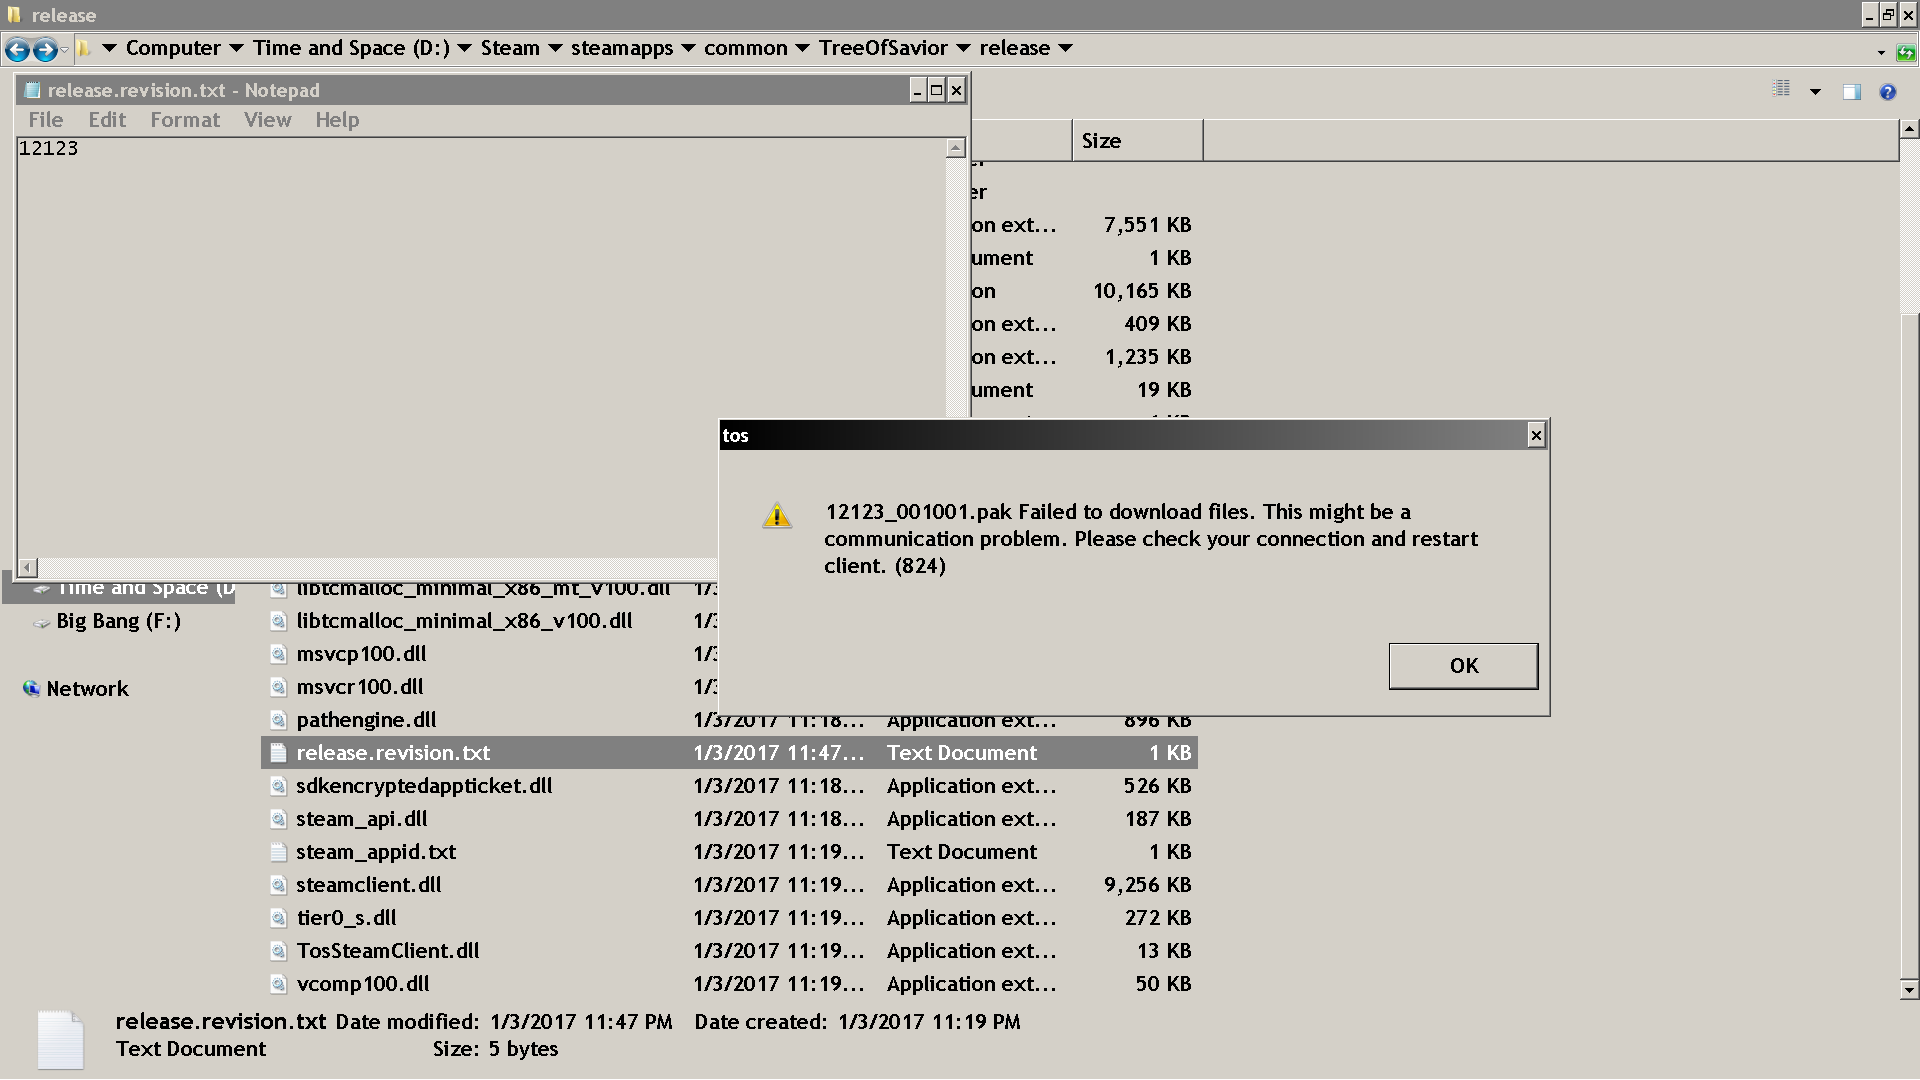Expand the Steam breadcrumb dropdown arrow
This screenshot has height=1080, width=1920.
pyautogui.click(x=555, y=49)
